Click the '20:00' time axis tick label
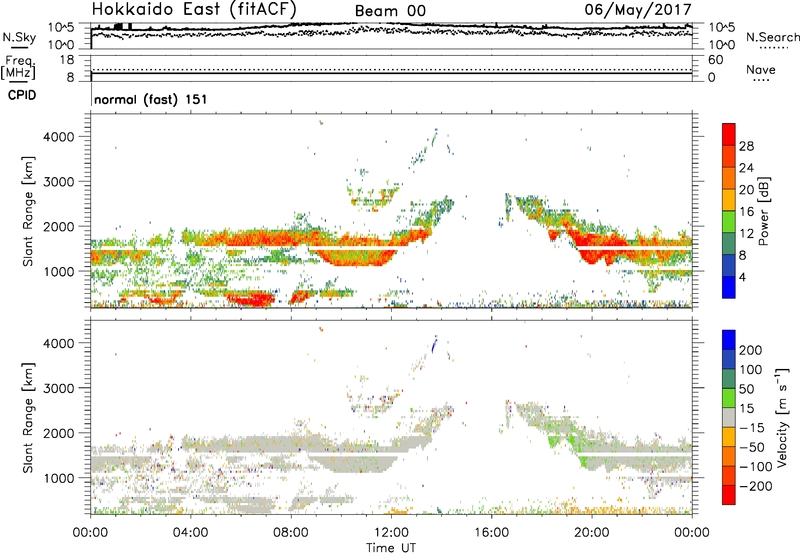 [591, 533]
